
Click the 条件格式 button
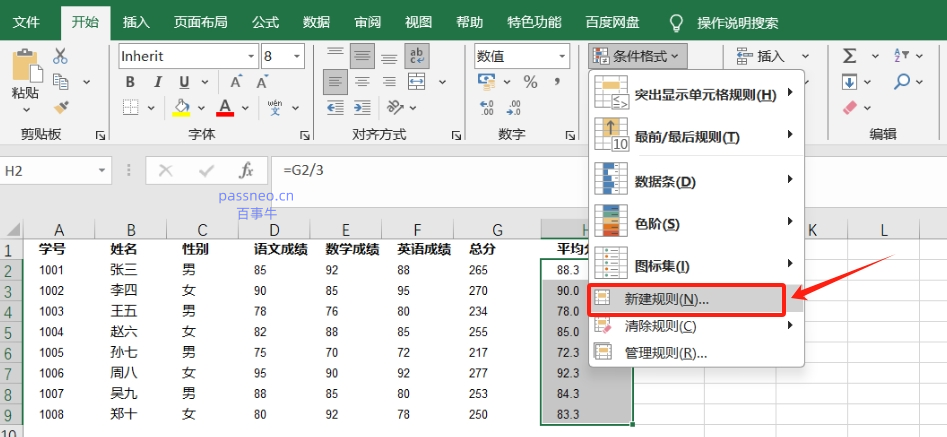639,56
